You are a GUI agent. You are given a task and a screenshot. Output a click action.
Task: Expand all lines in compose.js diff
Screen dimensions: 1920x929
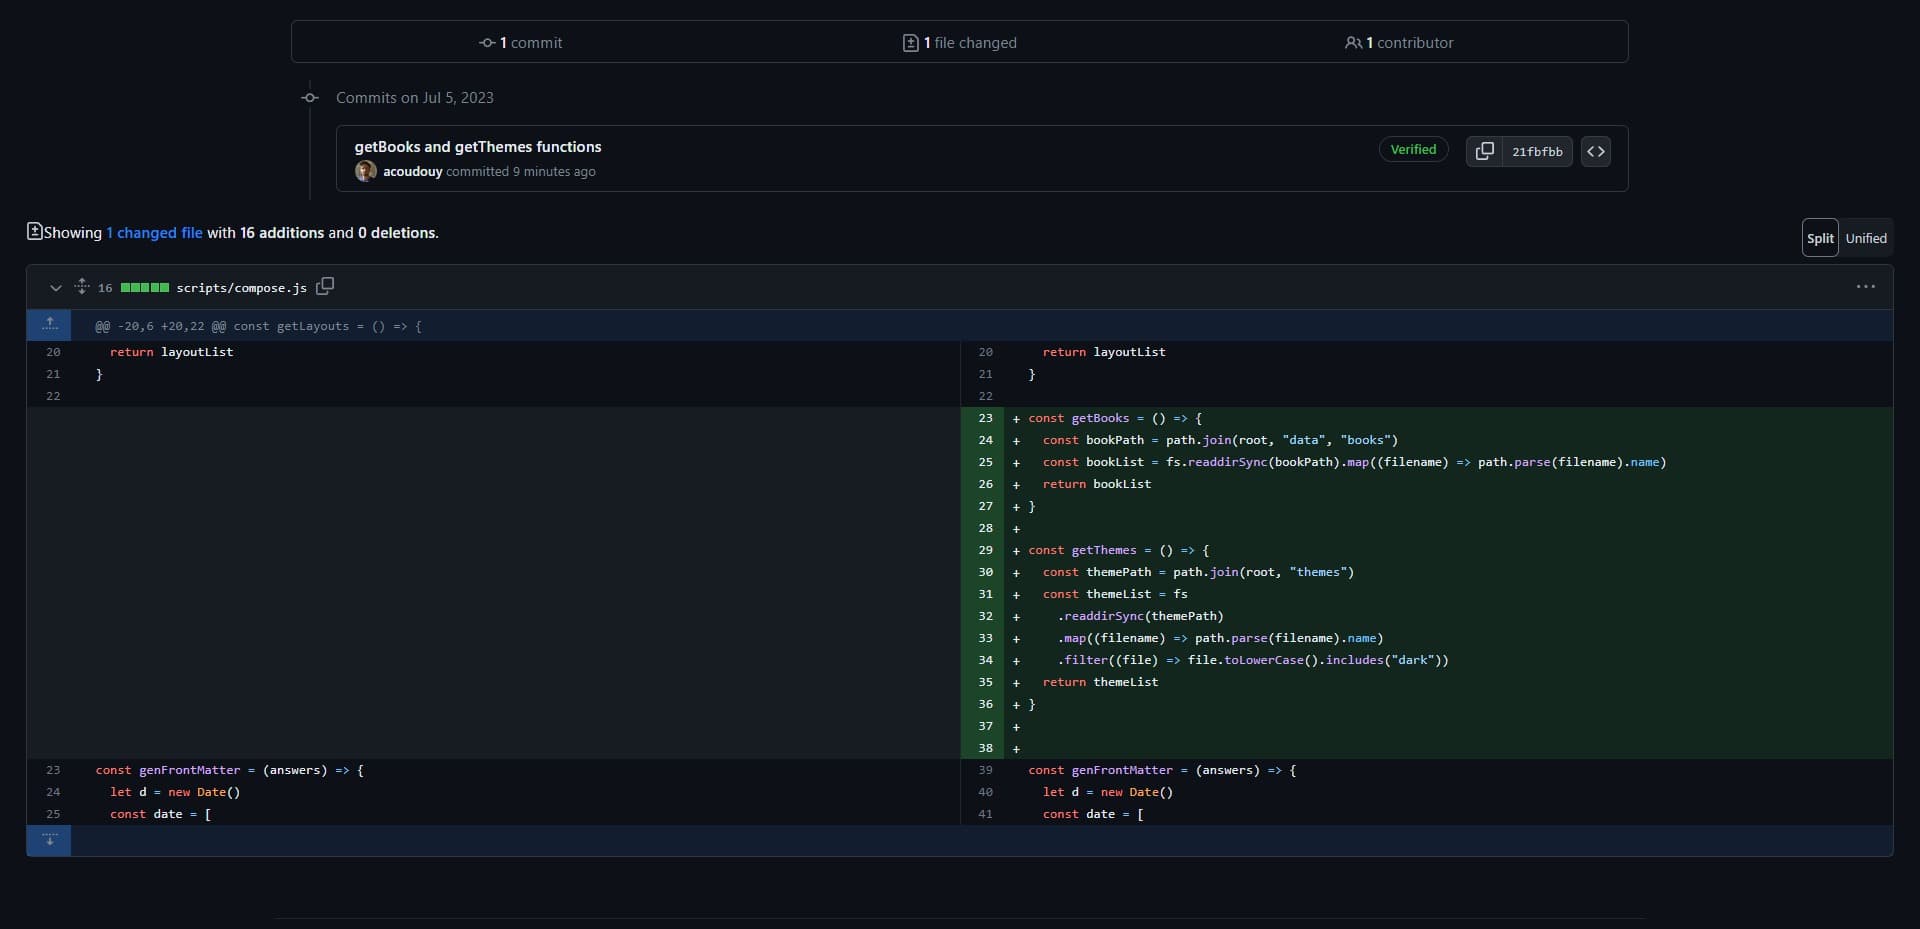(82, 287)
